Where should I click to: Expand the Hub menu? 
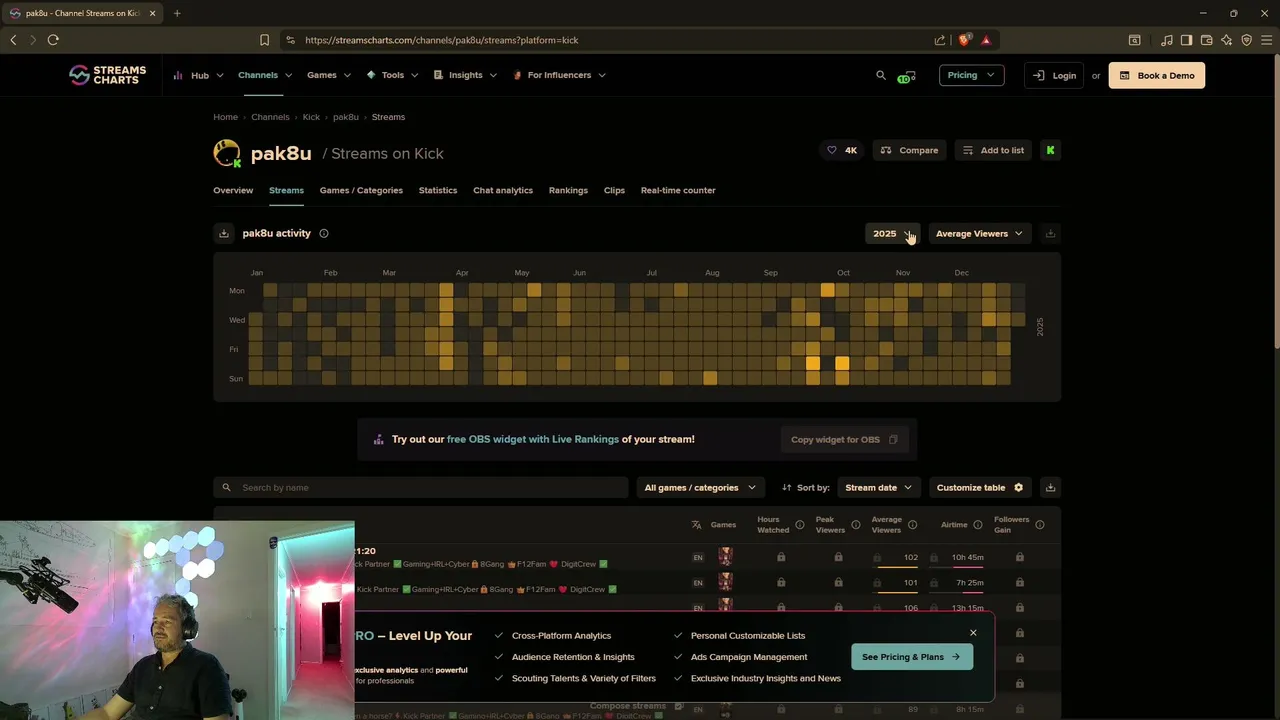click(199, 75)
